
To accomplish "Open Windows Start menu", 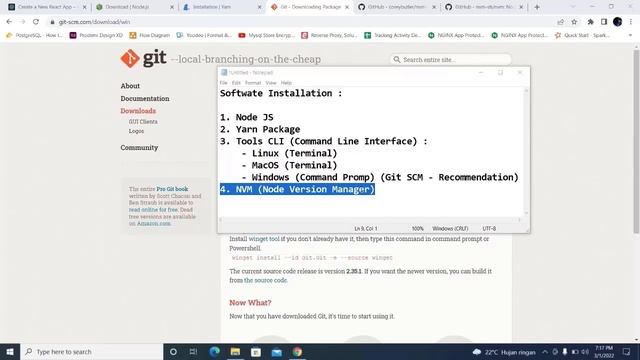I will [x=10, y=351].
